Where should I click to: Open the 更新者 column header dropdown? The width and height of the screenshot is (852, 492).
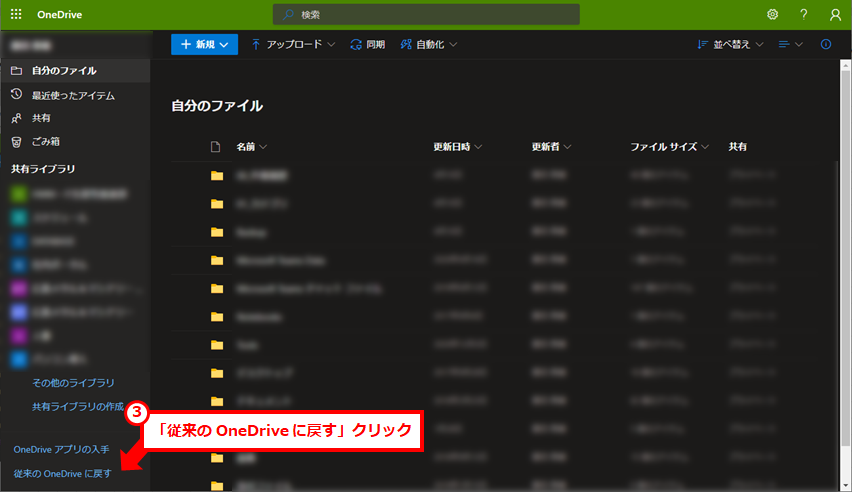pyautogui.click(x=551, y=147)
